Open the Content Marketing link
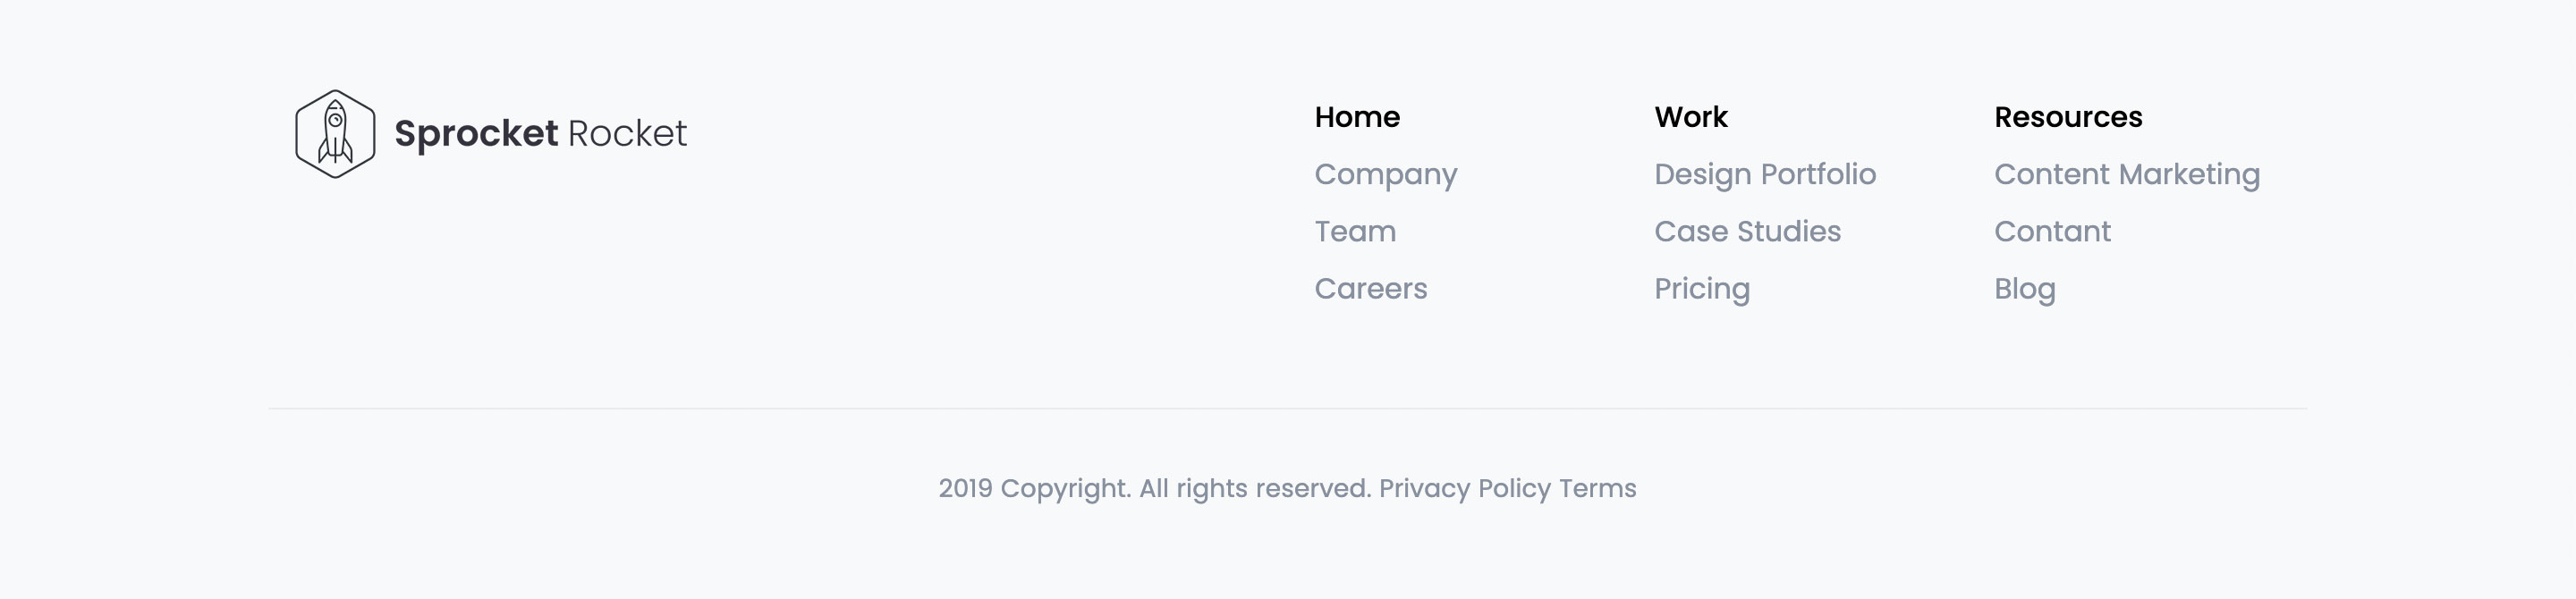The height and width of the screenshot is (599, 2576). tap(2127, 175)
